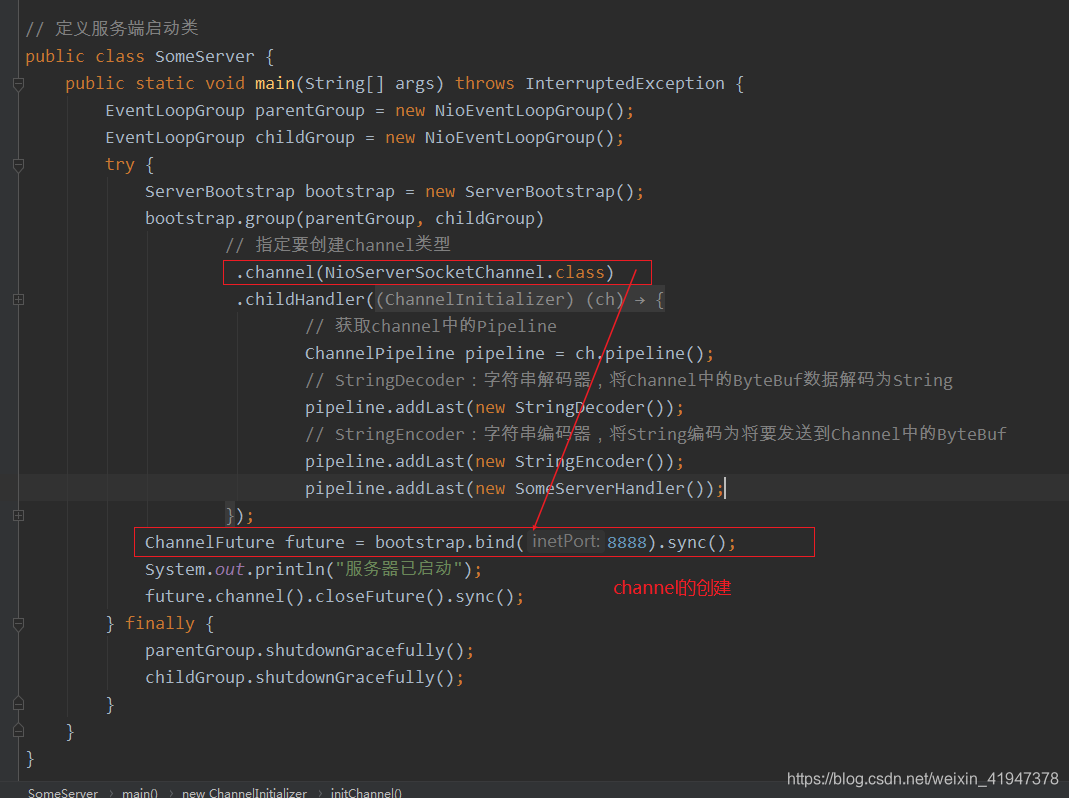
Task: Click StringDecoder in the addLast call
Action: (x=579, y=408)
